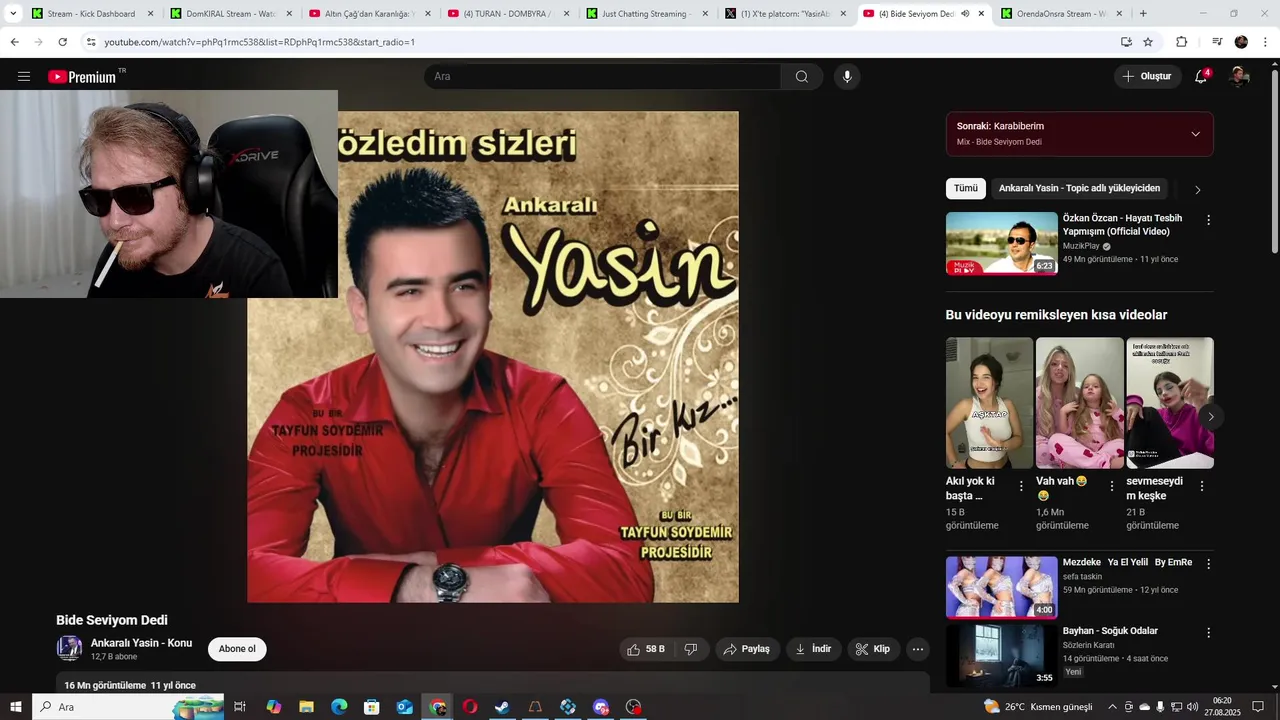Viewport: 1280px width, 720px height.
Task: Click install/cast icon in address bar
Action: click(1126, 42)
